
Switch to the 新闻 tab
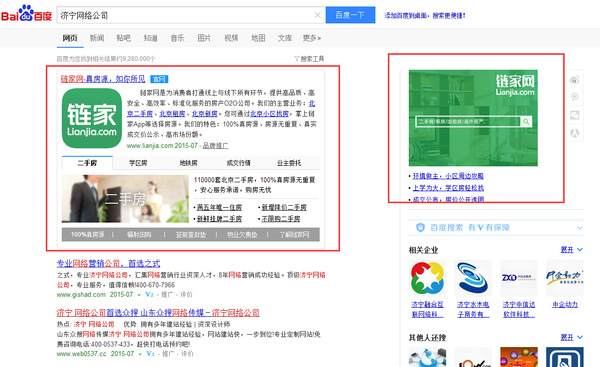[x=97, y=38]
